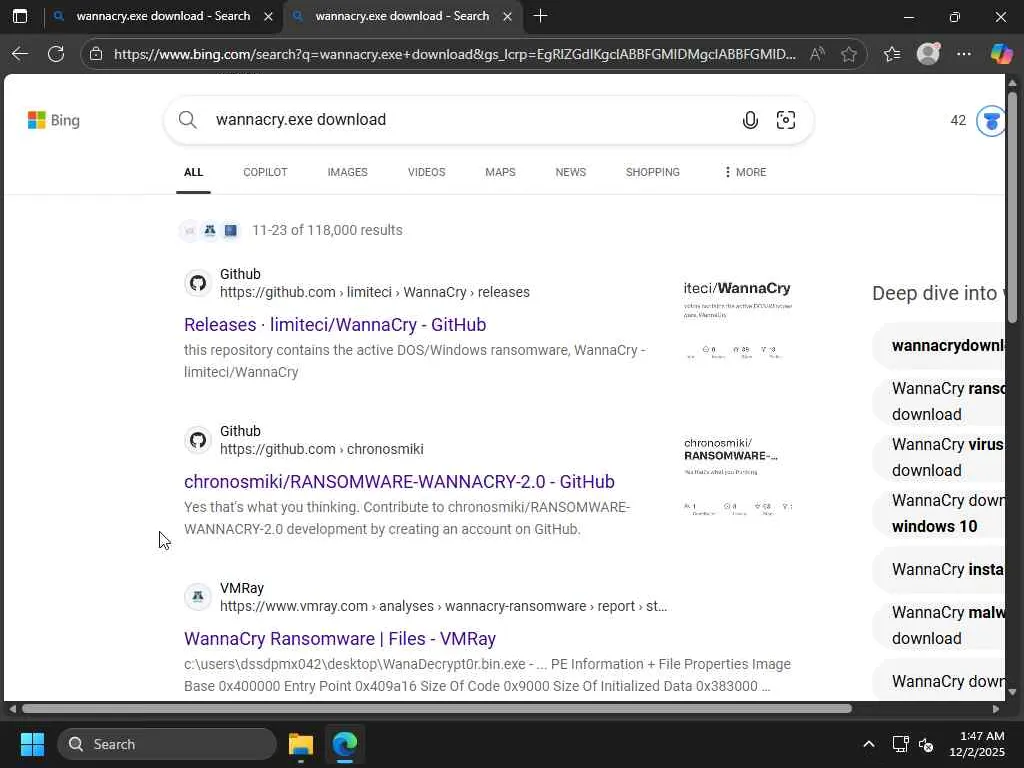Reload the page with the refresh icon
The width and height of the screenshot is (1024, 768).
click(56, 54)
